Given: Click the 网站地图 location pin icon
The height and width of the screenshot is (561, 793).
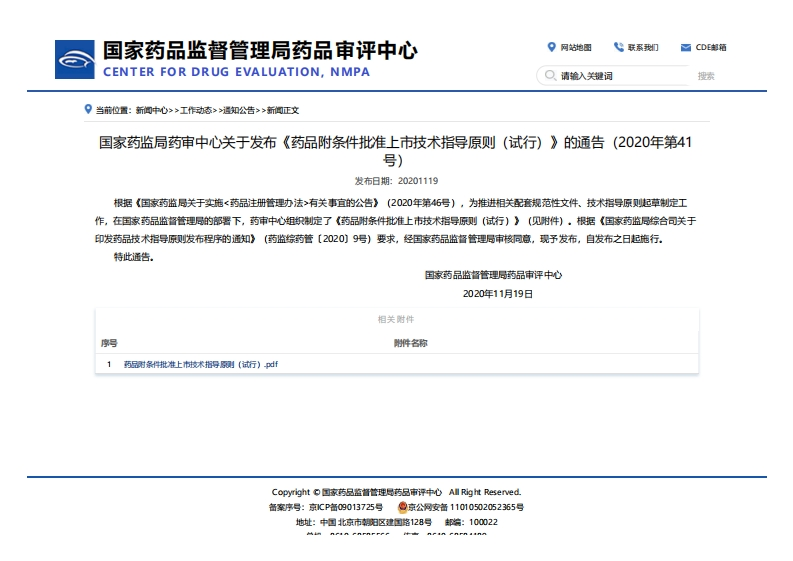Looking at the screenshot, I should click(551, 47).
